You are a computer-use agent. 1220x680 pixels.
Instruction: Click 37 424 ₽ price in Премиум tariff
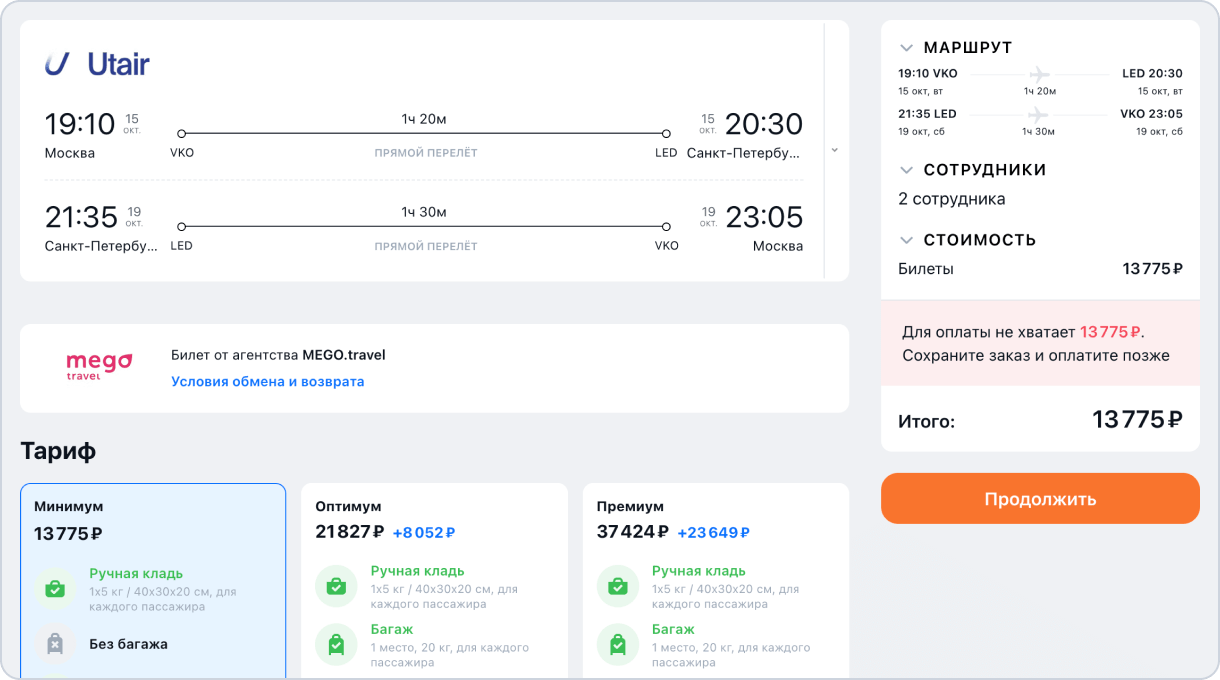pyautogui.click(x=632, y=532)
